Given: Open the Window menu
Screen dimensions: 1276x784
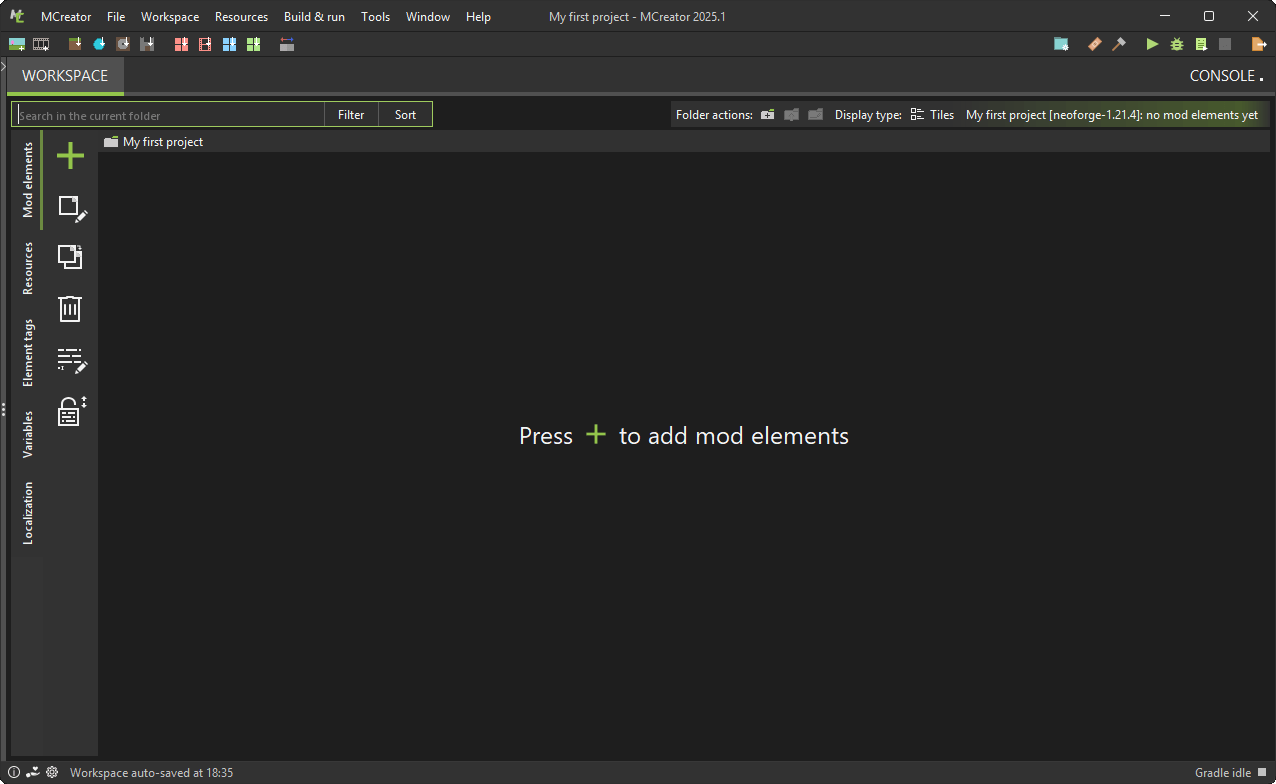Looking at the screenshot, I should pyautogui.click(x=428, y=17).
